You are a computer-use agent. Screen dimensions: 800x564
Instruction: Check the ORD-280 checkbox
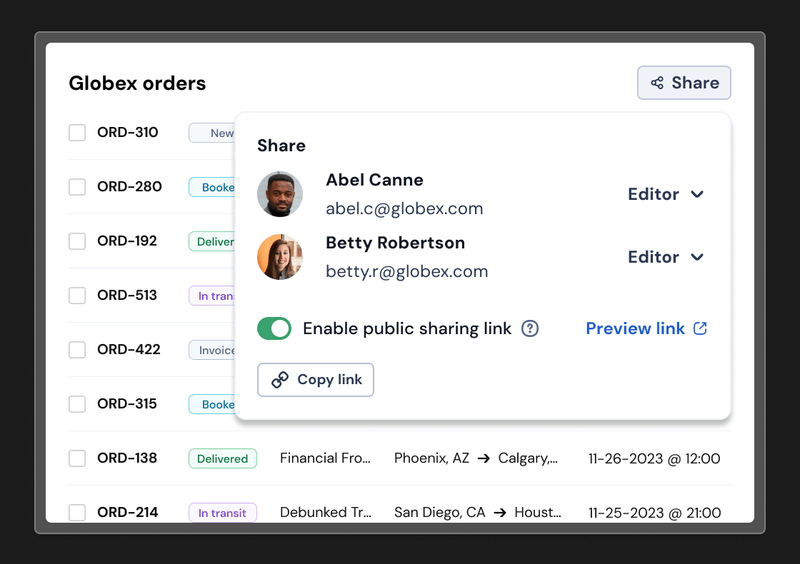point(77,187)
